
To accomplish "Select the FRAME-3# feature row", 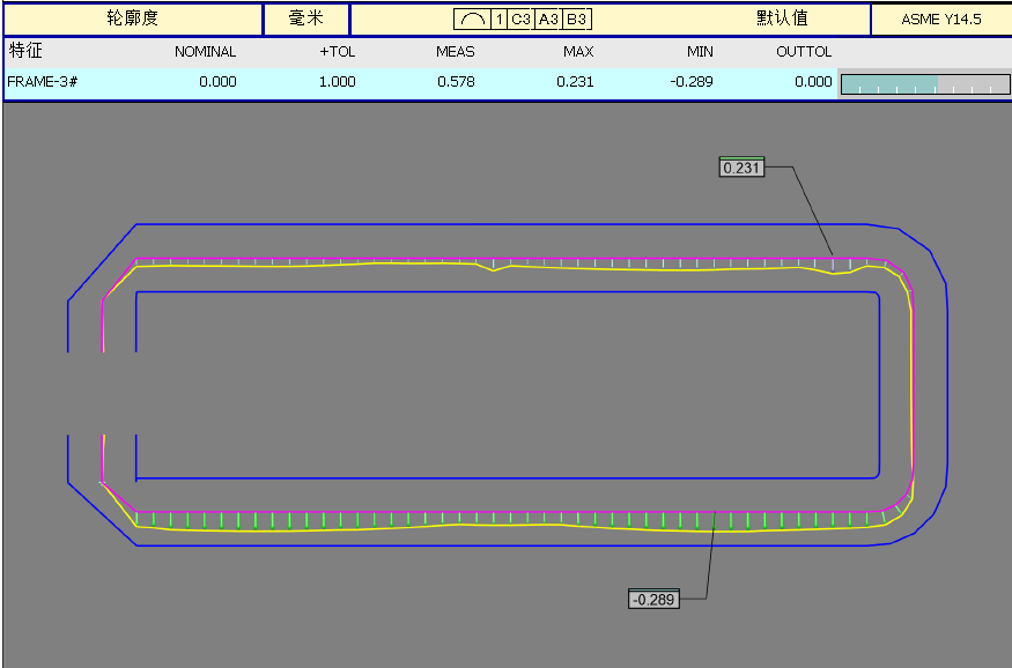I will [x=43, y=82].
